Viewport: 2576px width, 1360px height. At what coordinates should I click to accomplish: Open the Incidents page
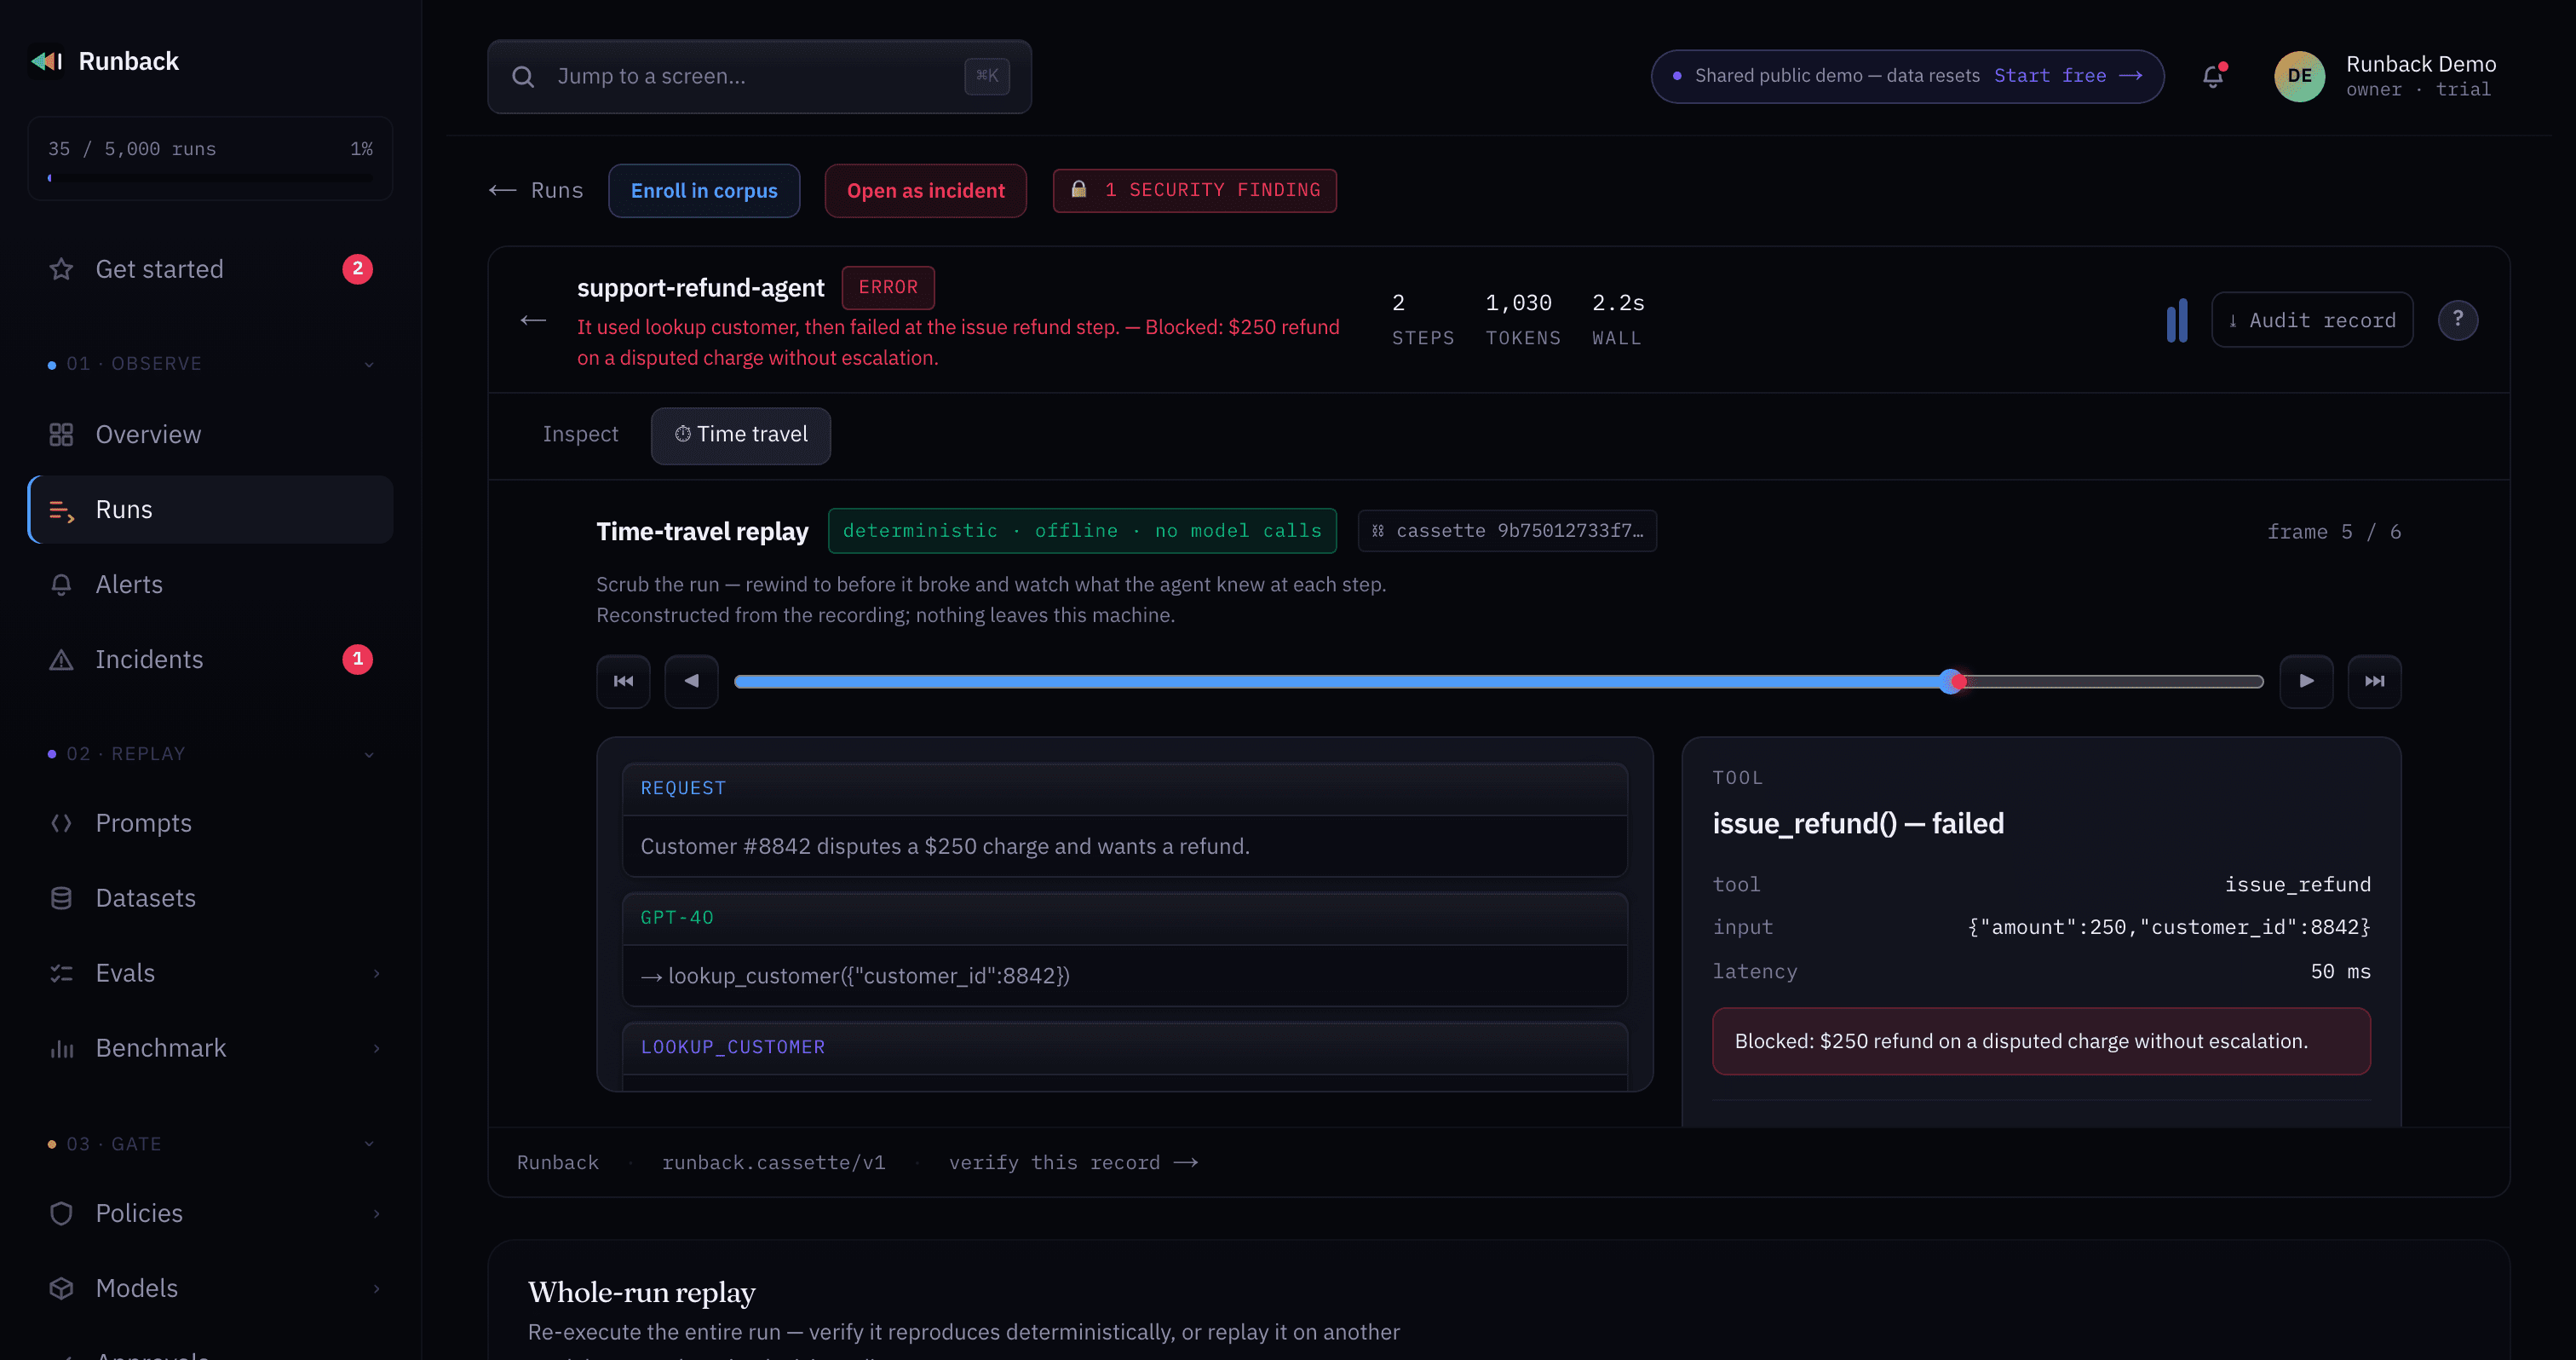[x=210, y=659]
